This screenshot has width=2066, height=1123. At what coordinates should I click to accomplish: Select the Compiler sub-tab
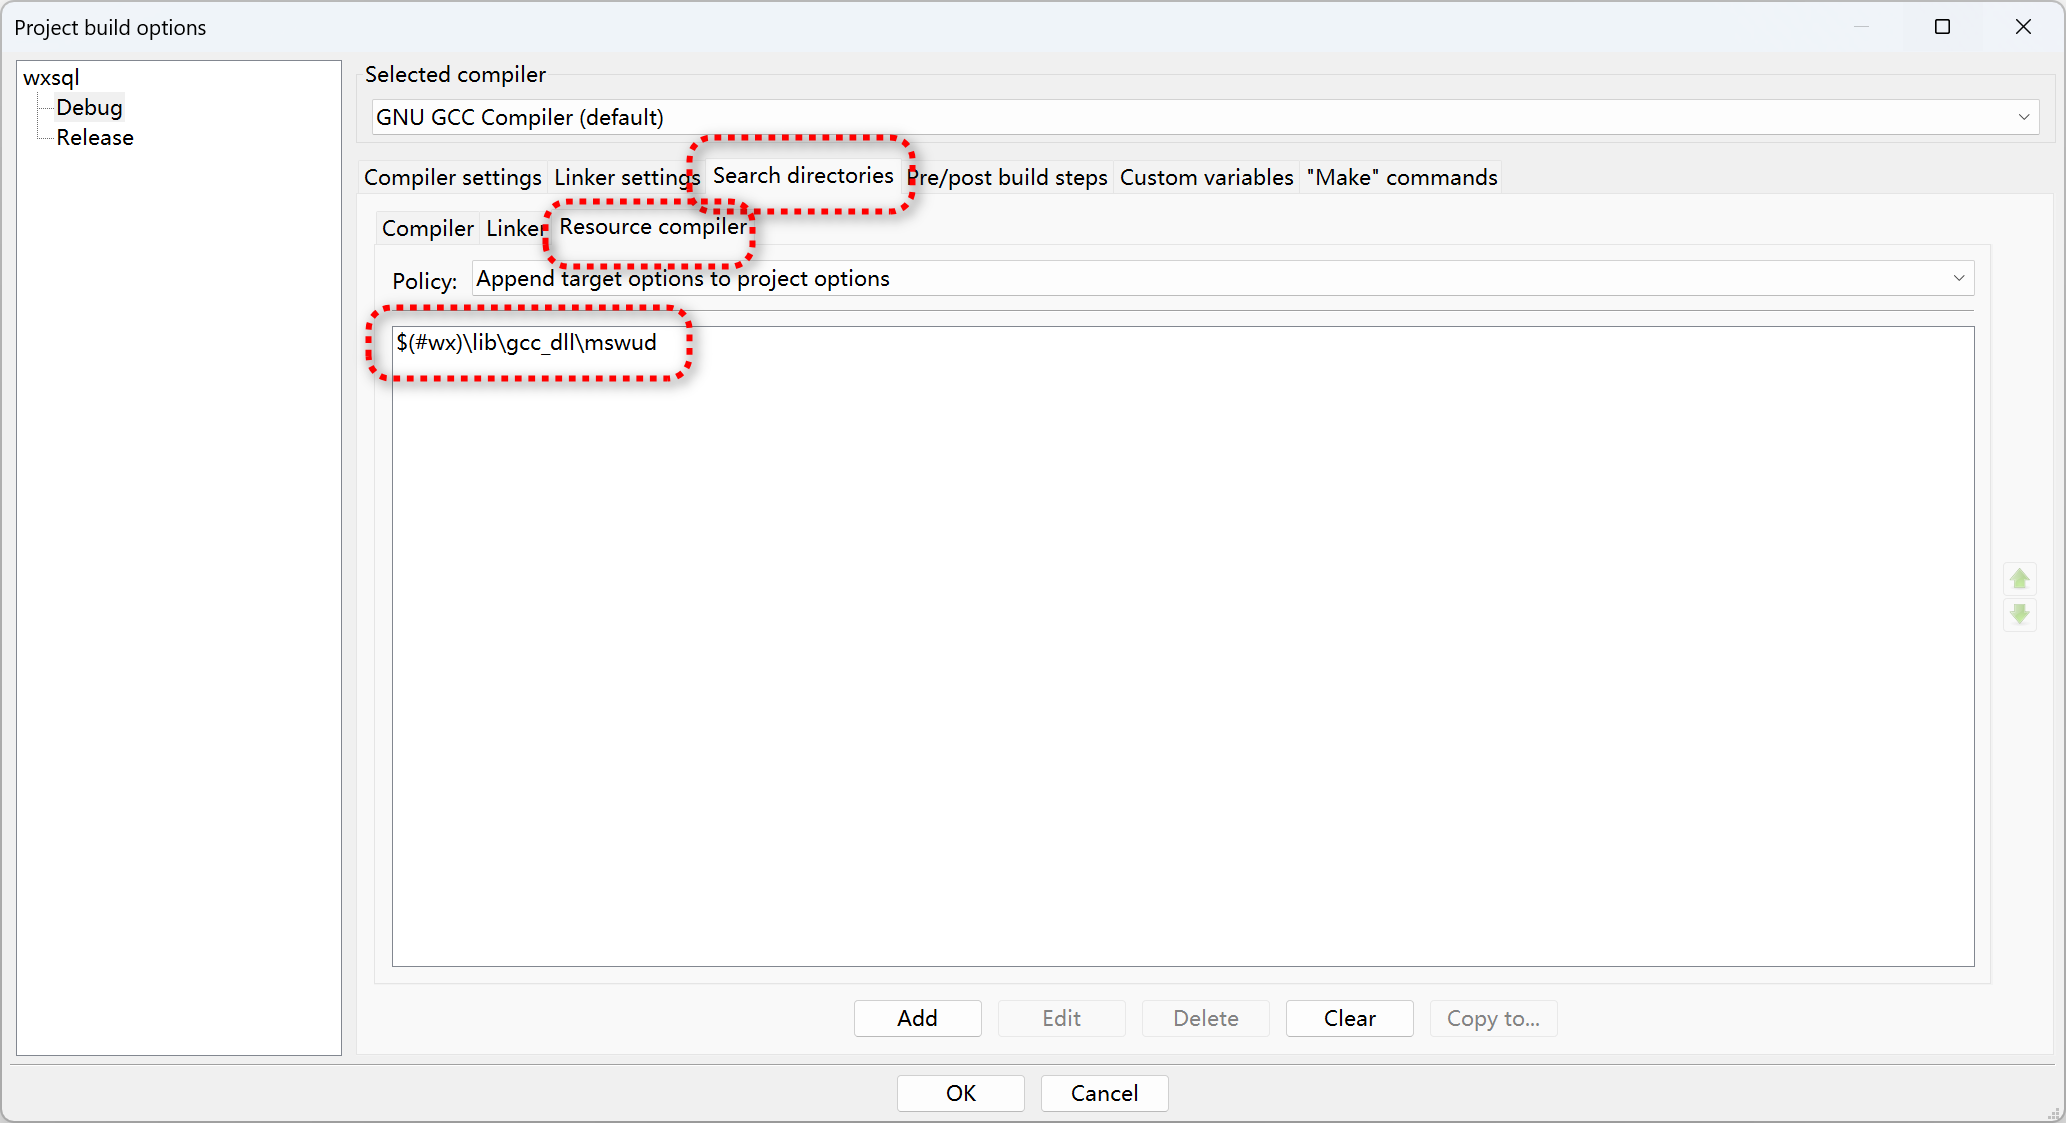428,228
